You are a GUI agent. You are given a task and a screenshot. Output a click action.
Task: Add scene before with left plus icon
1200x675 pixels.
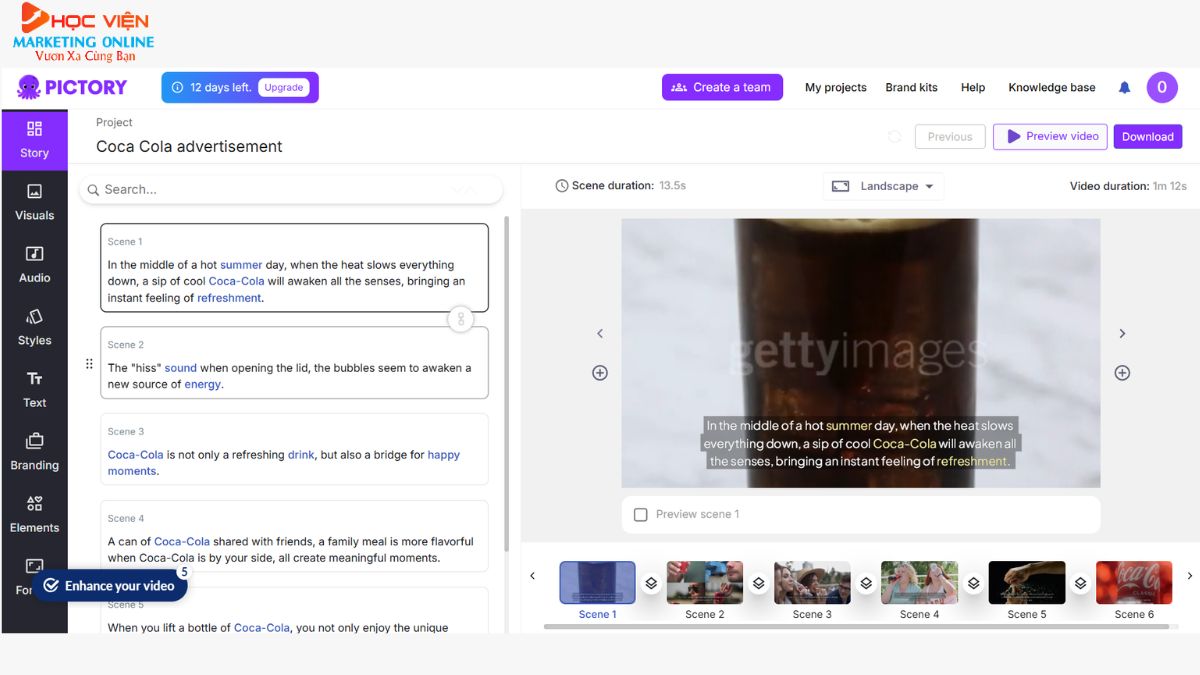tap(600, 373)
